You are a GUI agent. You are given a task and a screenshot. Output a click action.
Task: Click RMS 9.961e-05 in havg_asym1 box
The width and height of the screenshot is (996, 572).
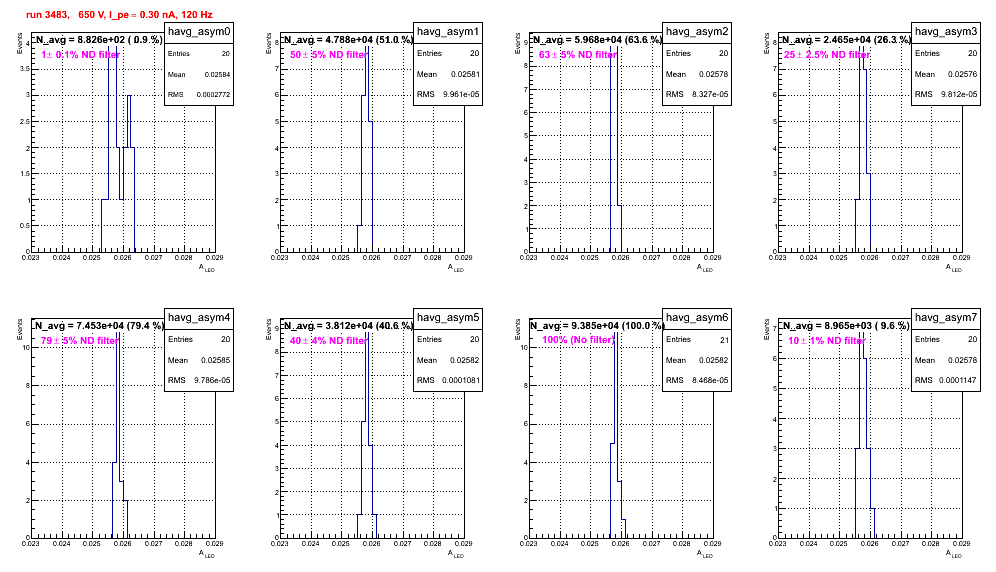pyautogui.click(x=448, y=95)
